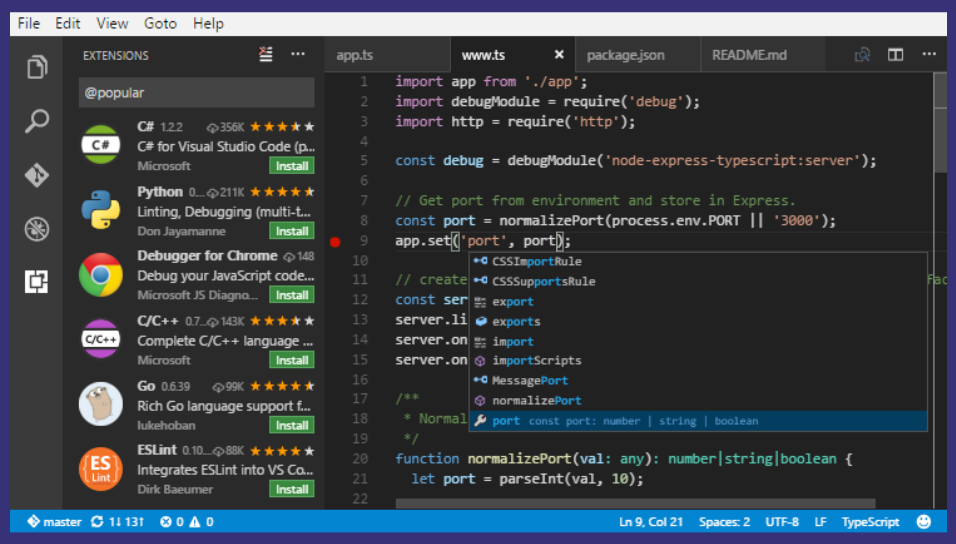Click the EXTENSIONS panel title
956x544 pixels.
(x=116, y=55)
